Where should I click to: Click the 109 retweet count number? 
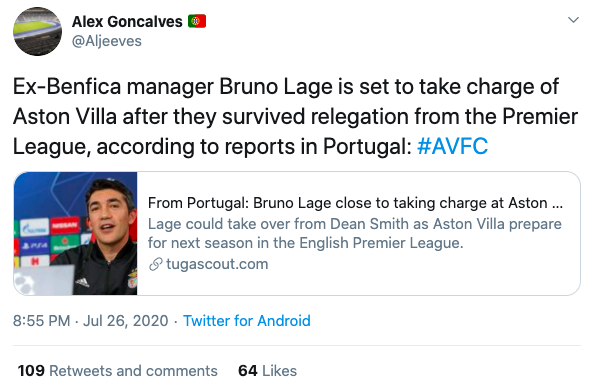point(31,371)
